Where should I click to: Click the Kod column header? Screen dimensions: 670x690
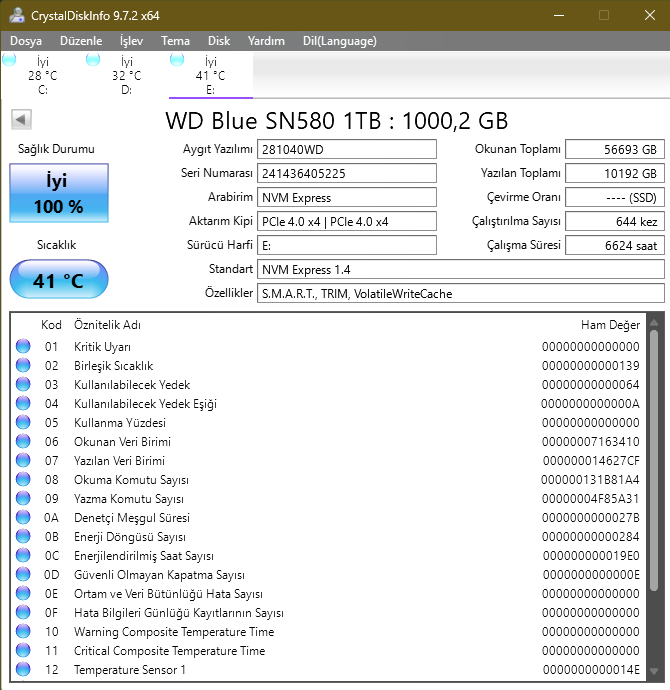pos(51,325)
